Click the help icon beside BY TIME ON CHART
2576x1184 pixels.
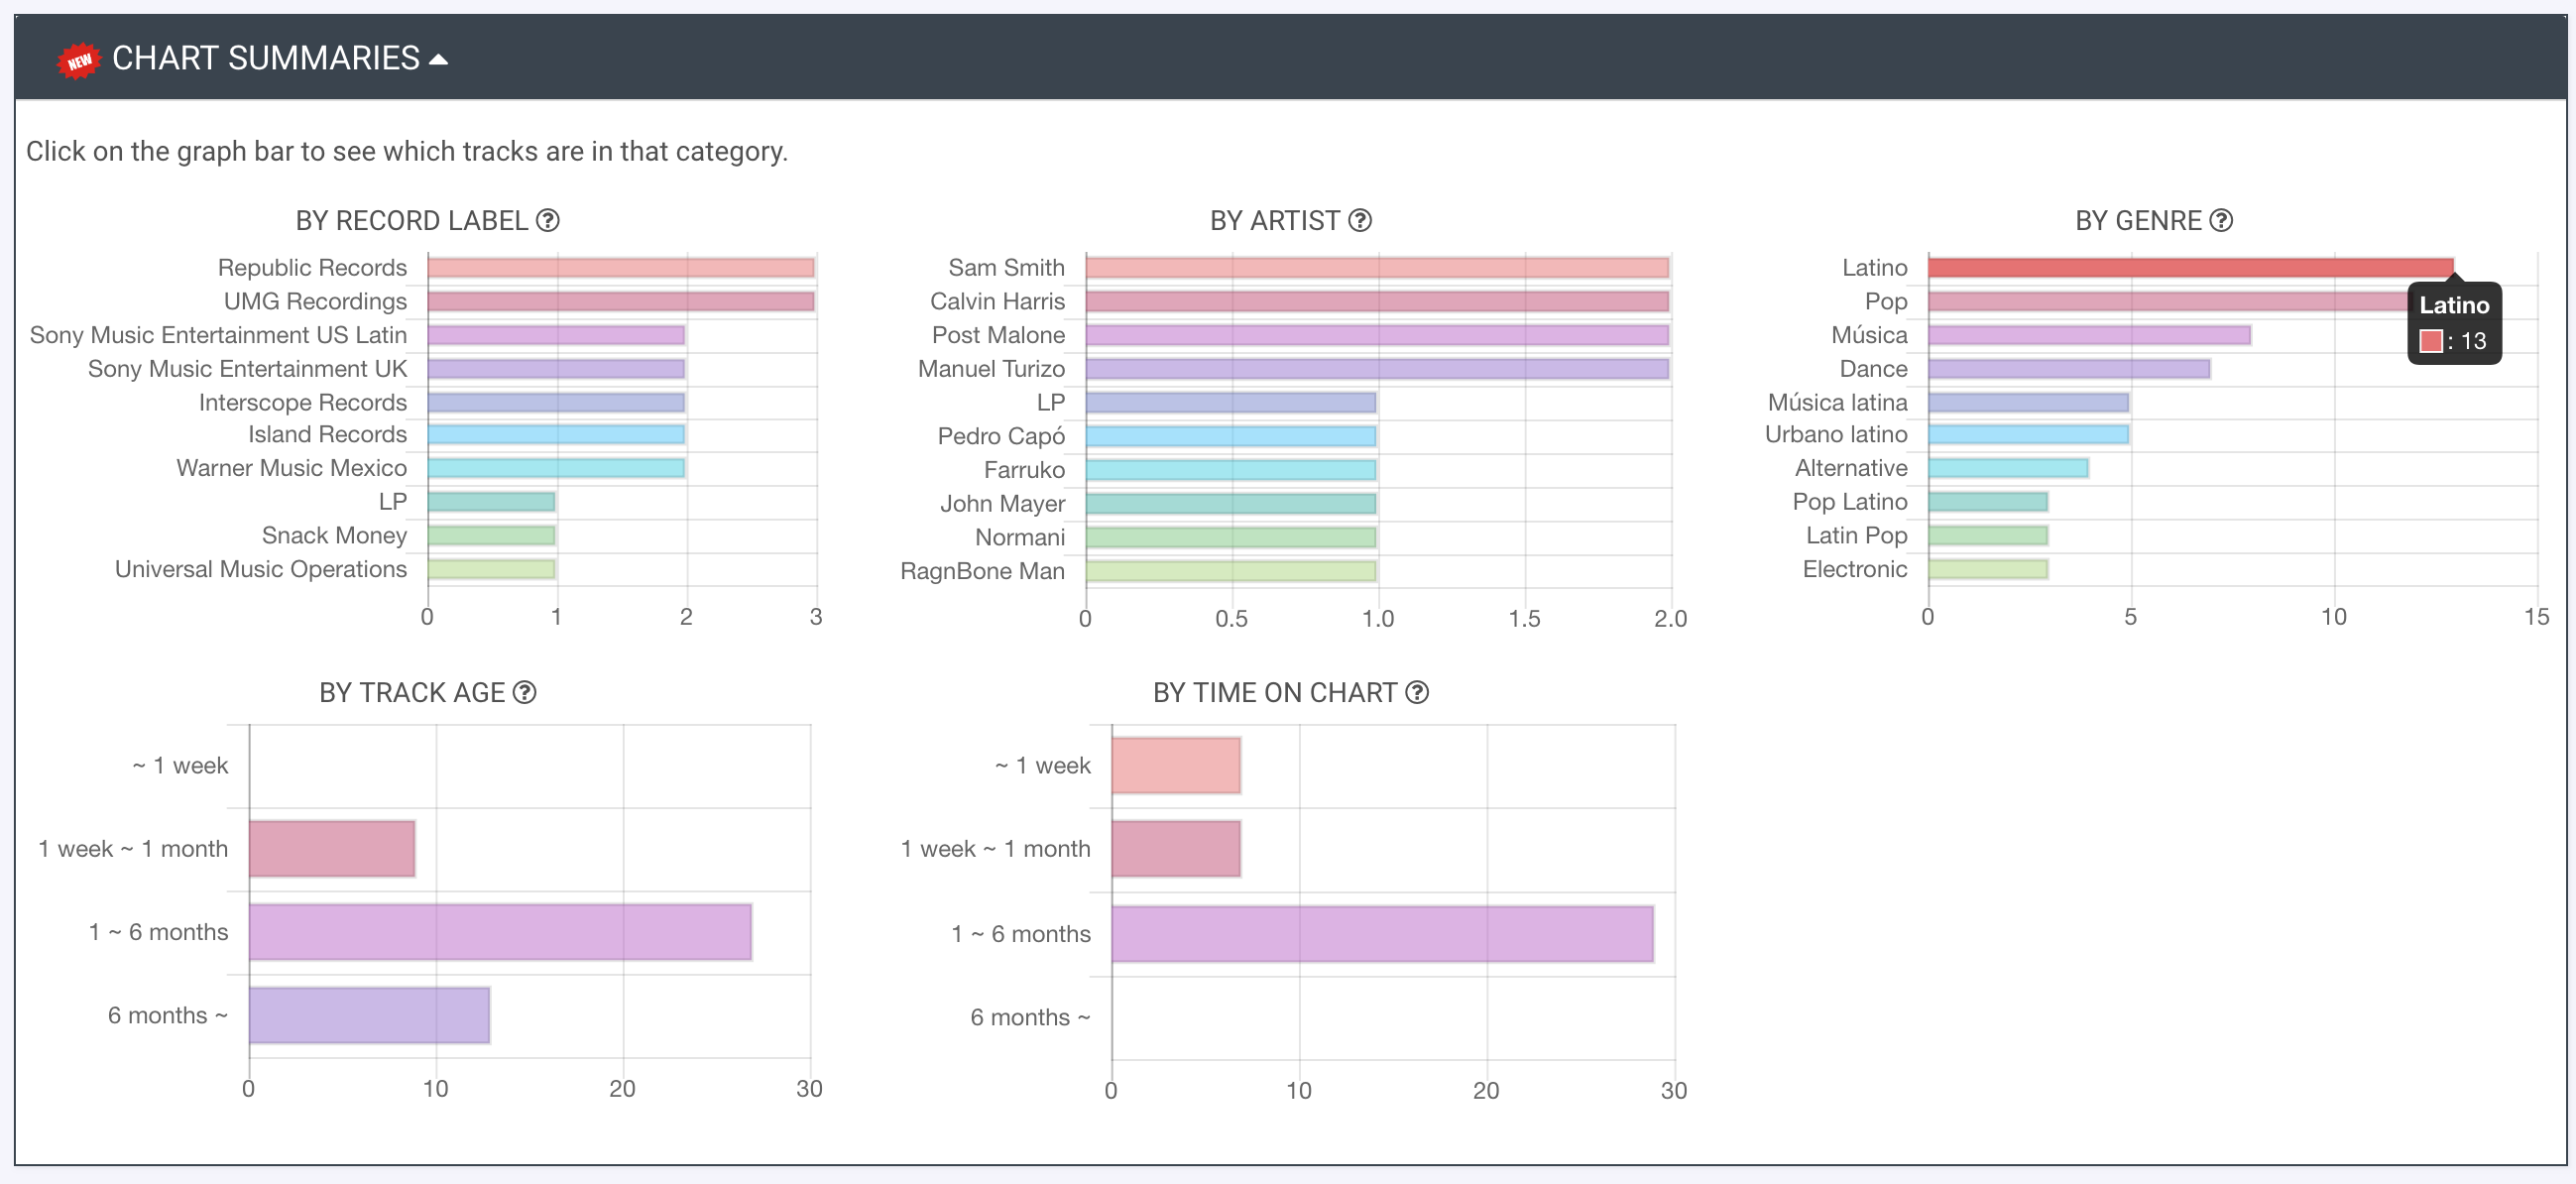tap(1417, 692)
